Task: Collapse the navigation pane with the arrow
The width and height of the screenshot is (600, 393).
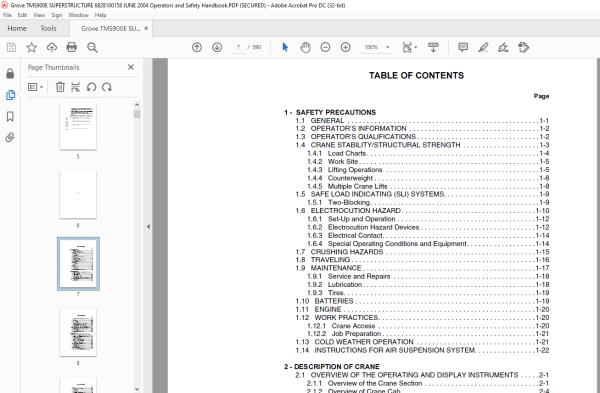Action: coord(148,226)
